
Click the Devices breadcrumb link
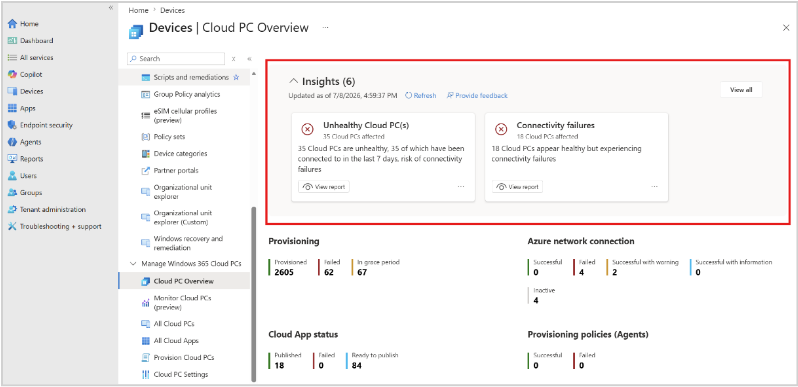pyautogui.click(x=173, y=10)
